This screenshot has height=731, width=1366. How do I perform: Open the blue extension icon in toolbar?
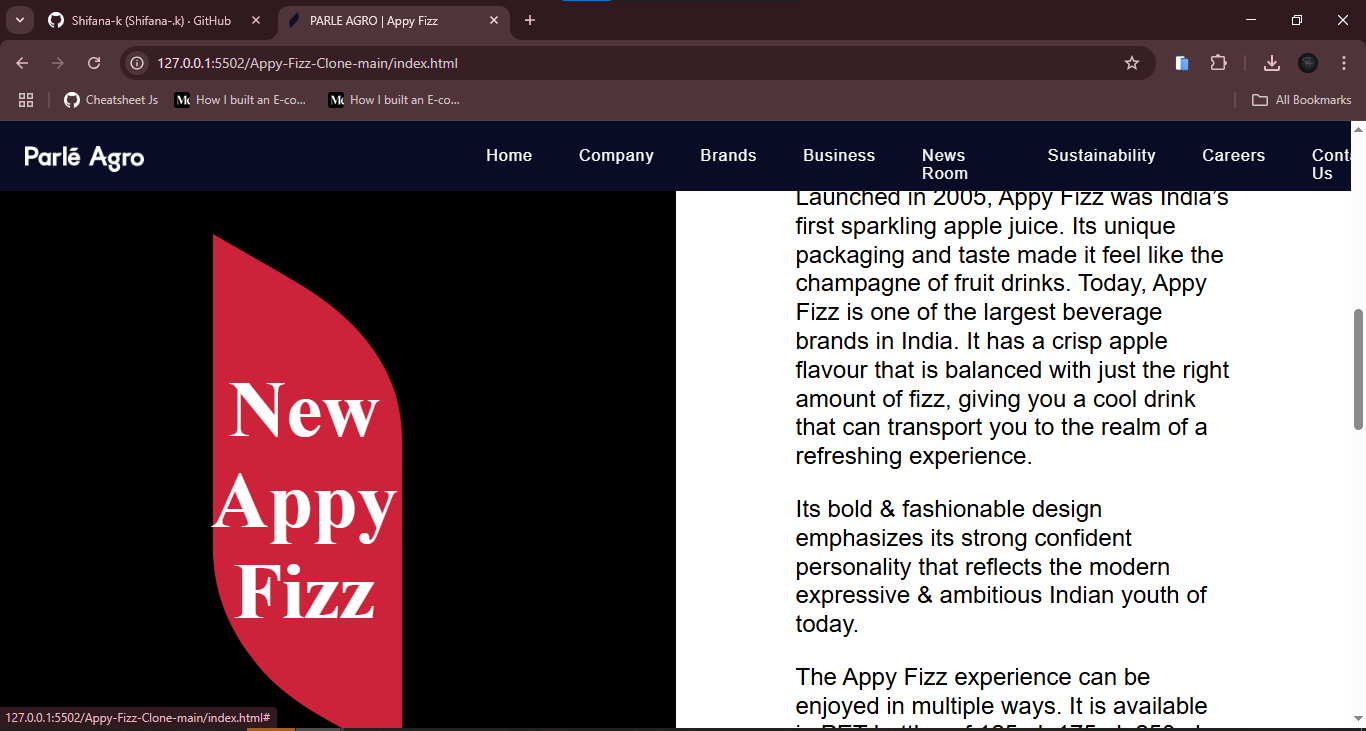[1182, 63]
